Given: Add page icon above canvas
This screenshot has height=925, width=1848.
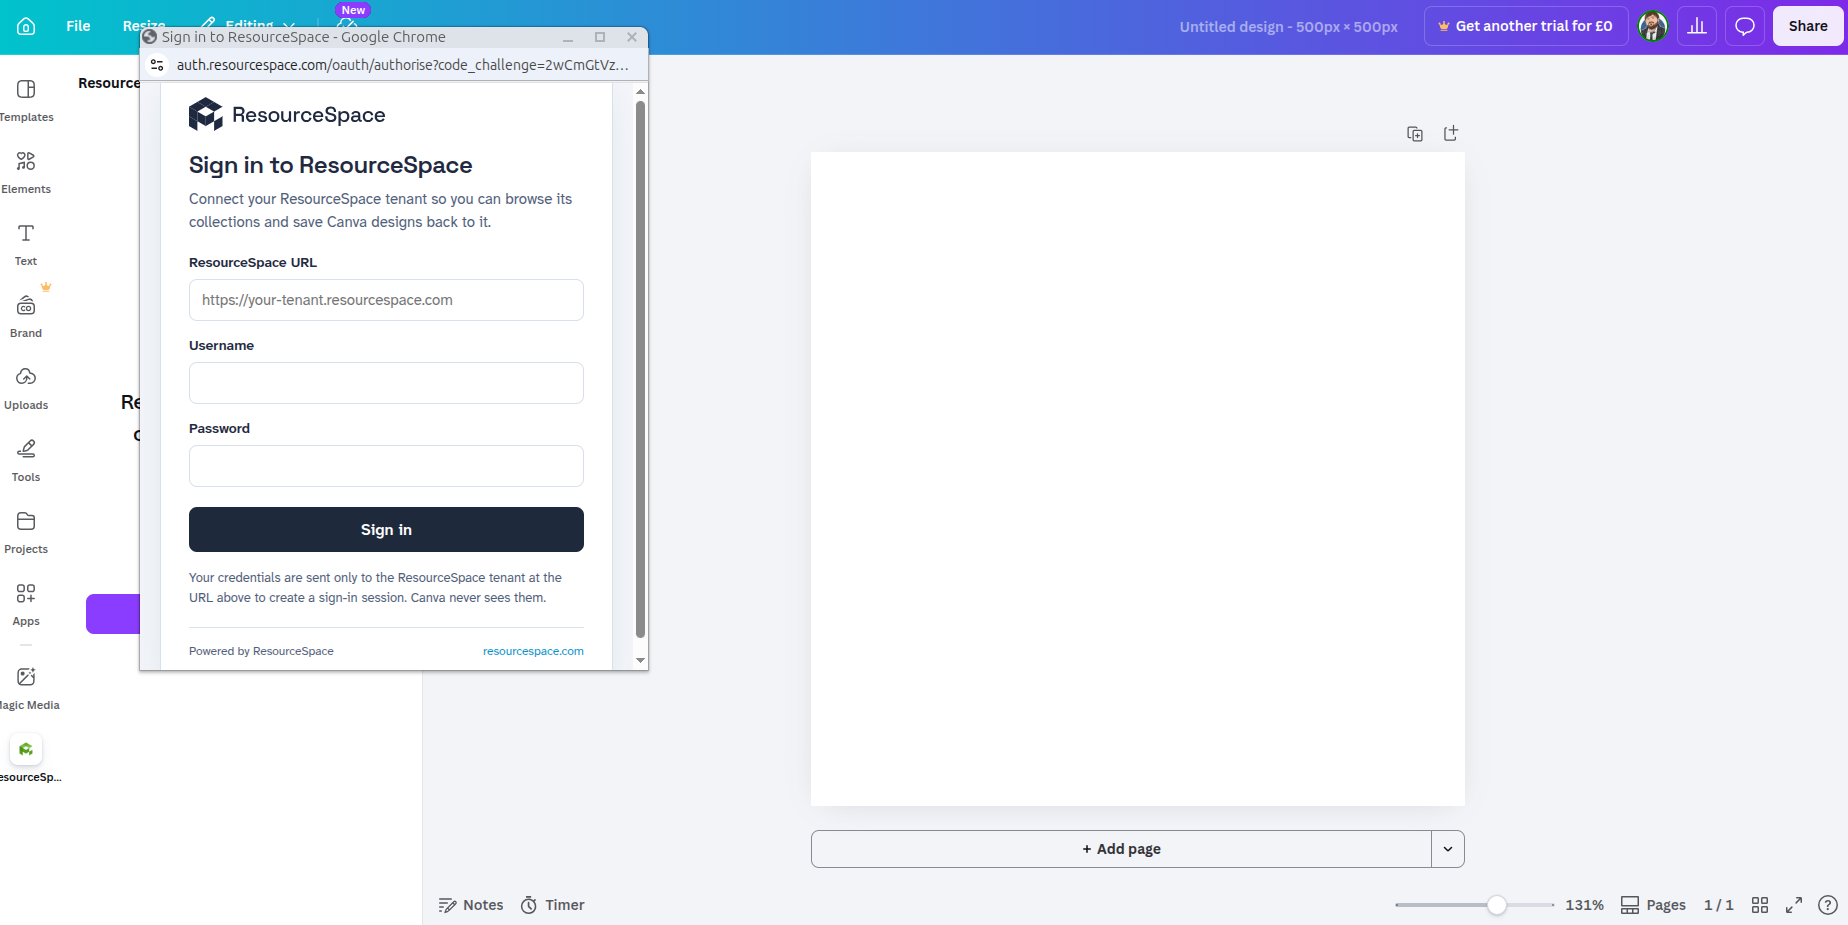Looking at the screenshot, I should (1451, 133).
